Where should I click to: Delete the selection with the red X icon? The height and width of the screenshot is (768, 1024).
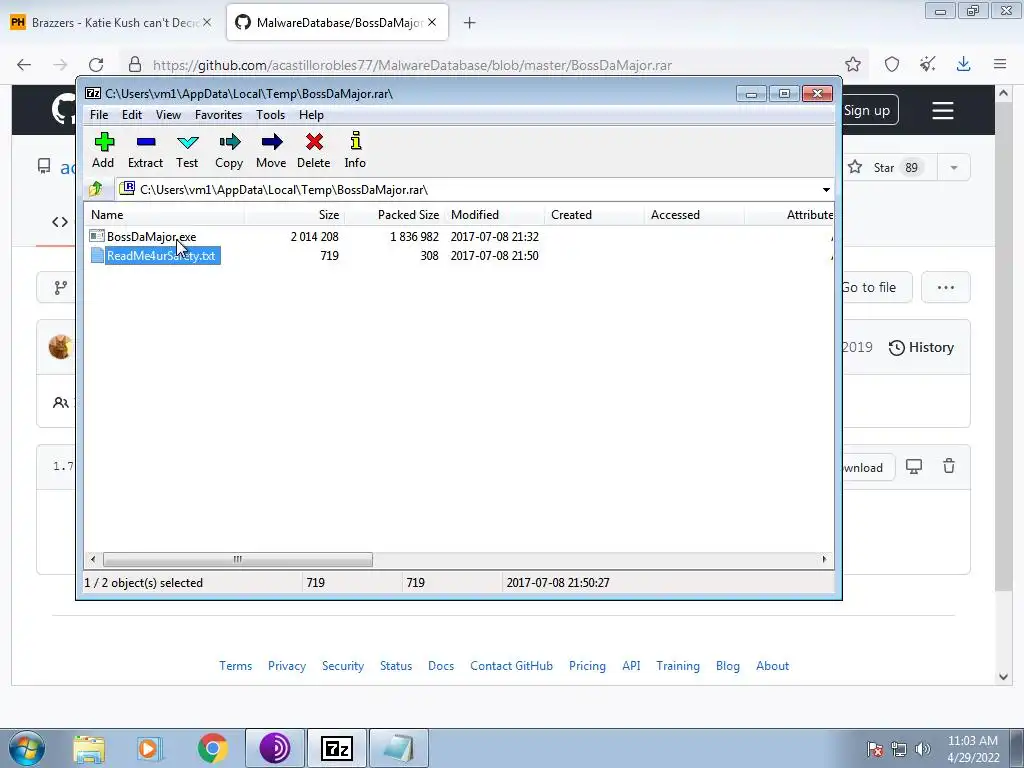pos(314,142)
